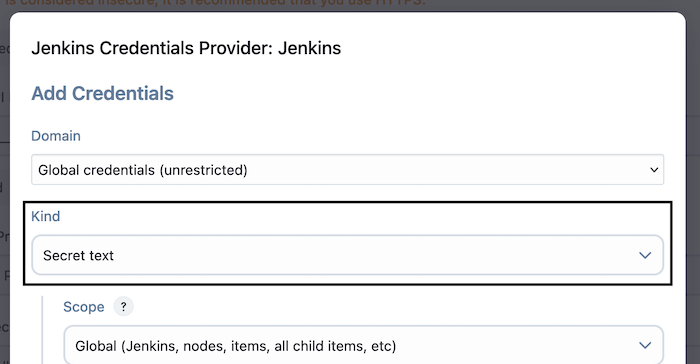Screen dimensions: 700x364
Task: Open the Scope help question mark
Action: click(123, 307)
